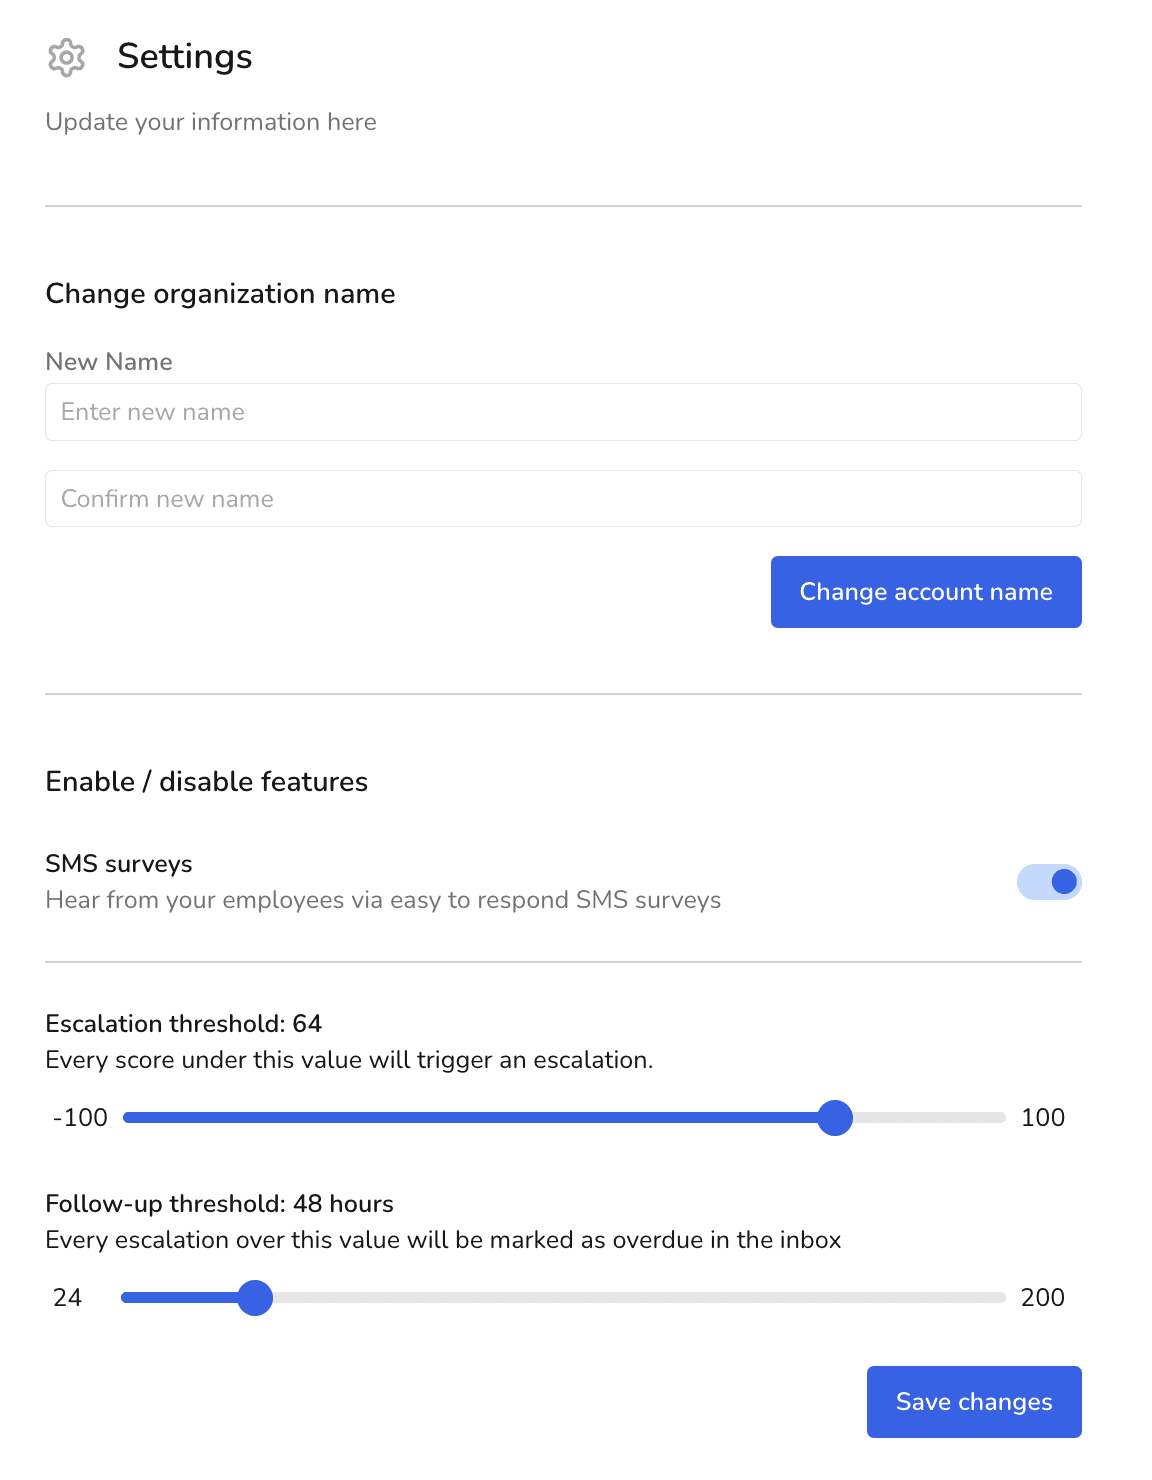Save changes with the bottom button
The height and width of the screenshot is (1480, 1152).
point(973,1402)
